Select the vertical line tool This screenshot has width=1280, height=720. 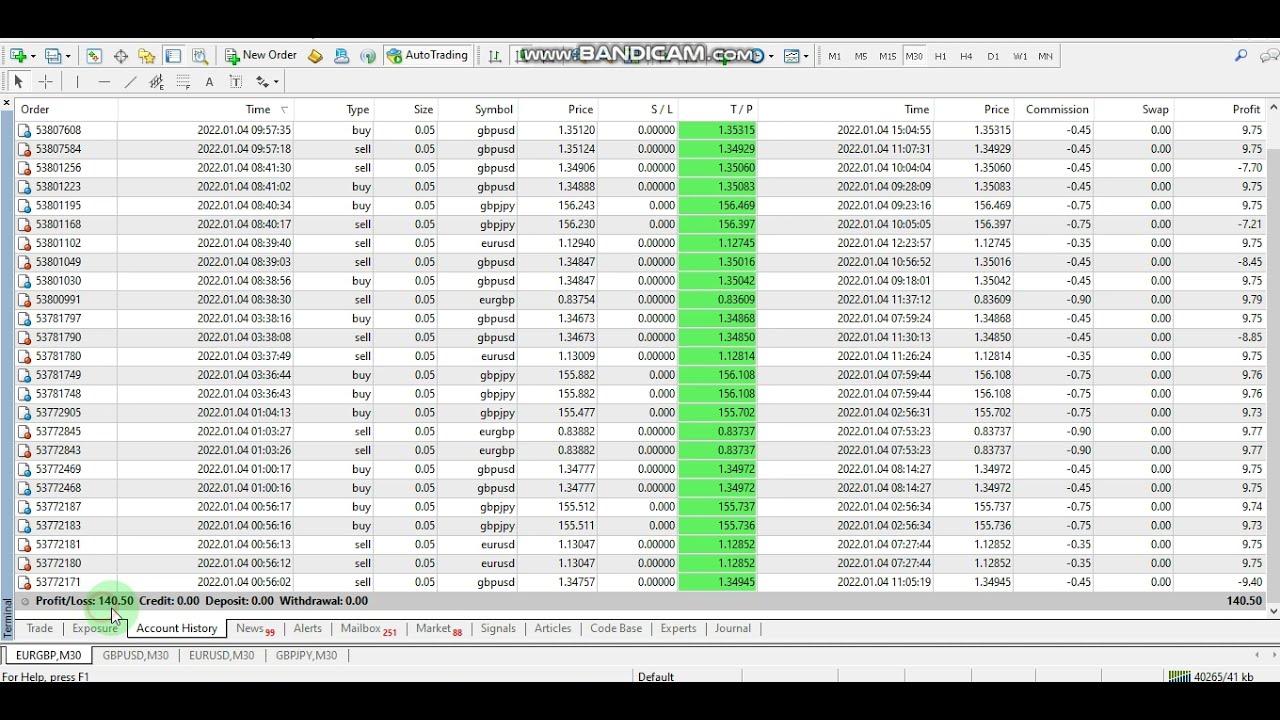[77, 82]
